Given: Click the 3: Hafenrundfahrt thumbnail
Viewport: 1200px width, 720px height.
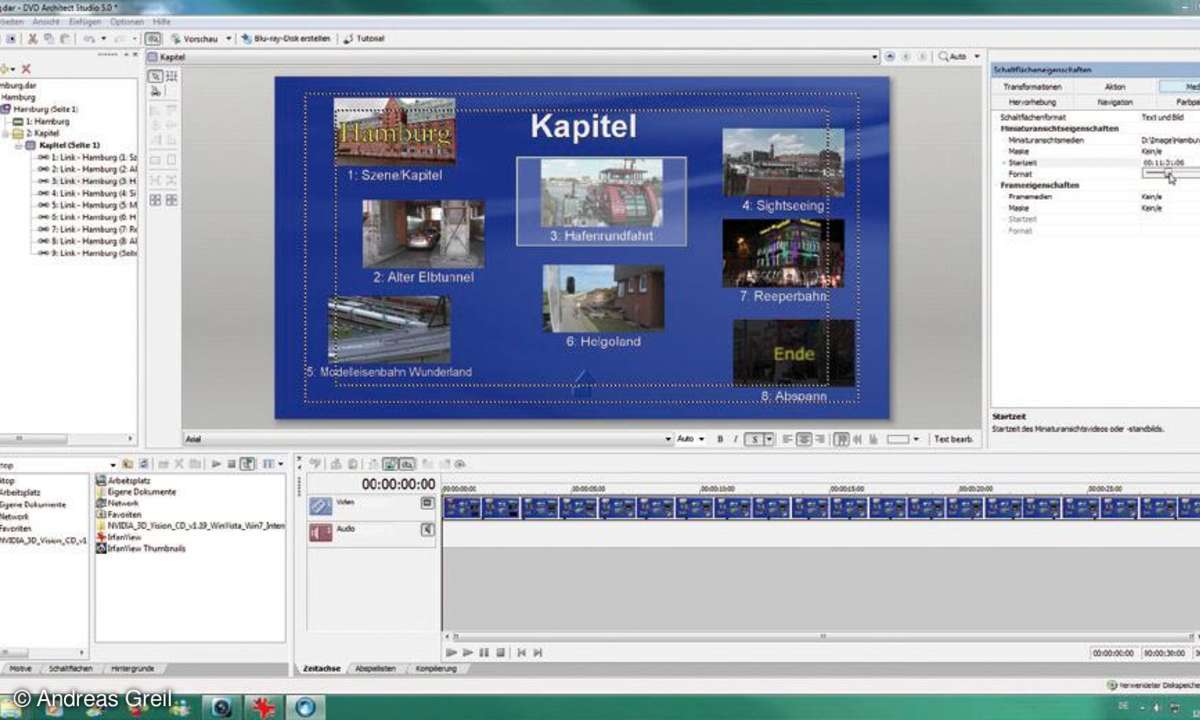Looking at the screenshot, I should pos(601,192).
